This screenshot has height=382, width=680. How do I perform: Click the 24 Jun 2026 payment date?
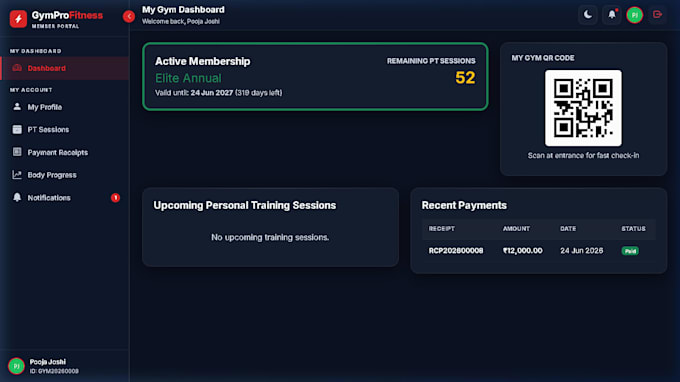tap(582, 251)
